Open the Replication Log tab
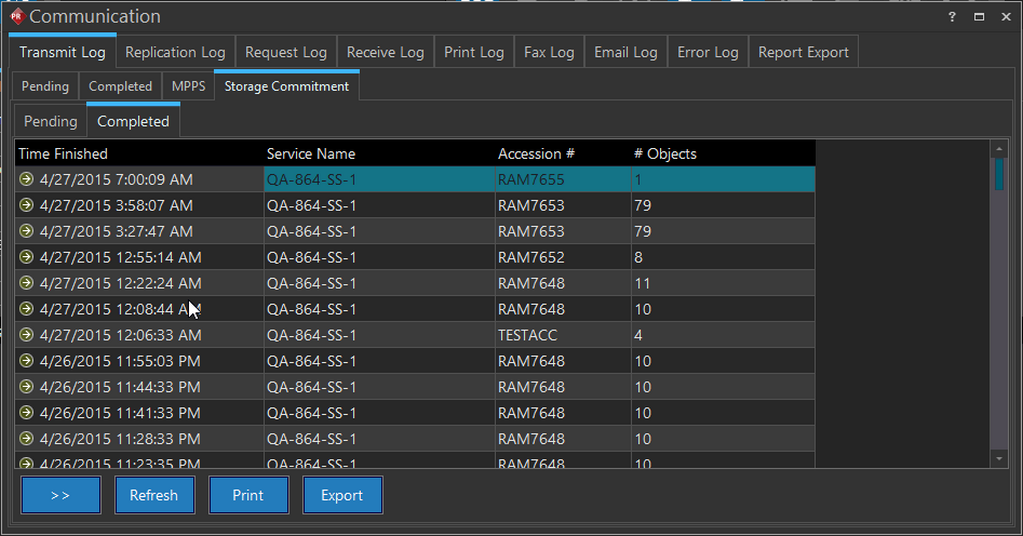The height and width of the screenshot is (536, 1023). (x=175, y=52)
